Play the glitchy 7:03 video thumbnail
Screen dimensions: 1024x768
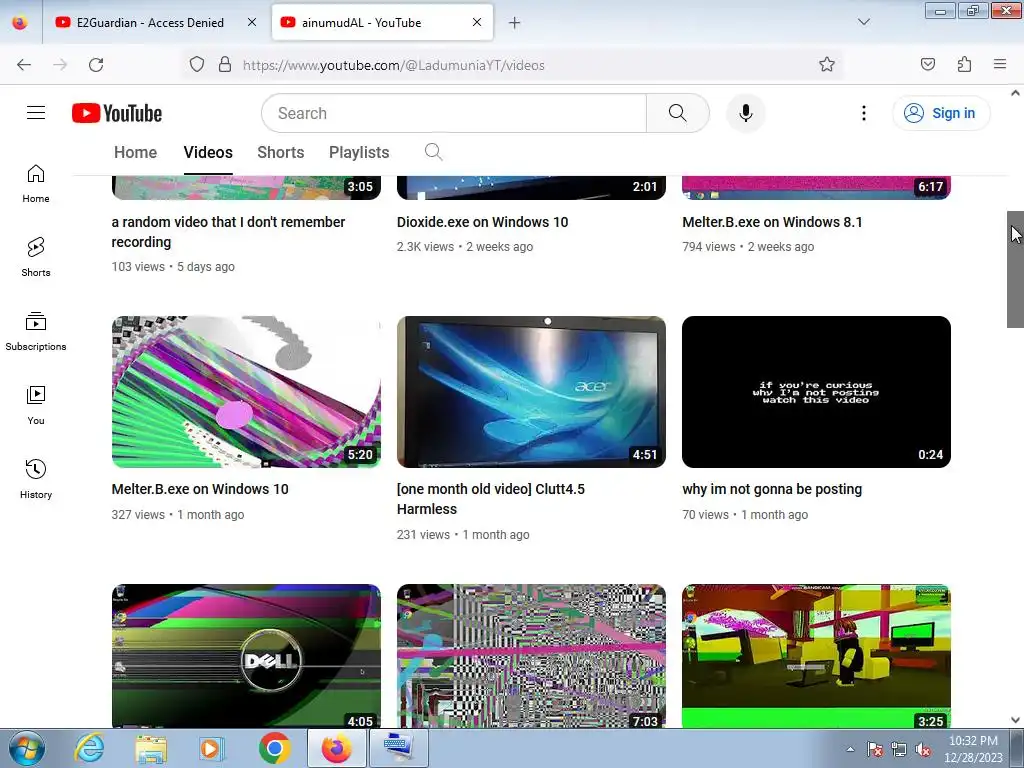click(x=531, y=656)
